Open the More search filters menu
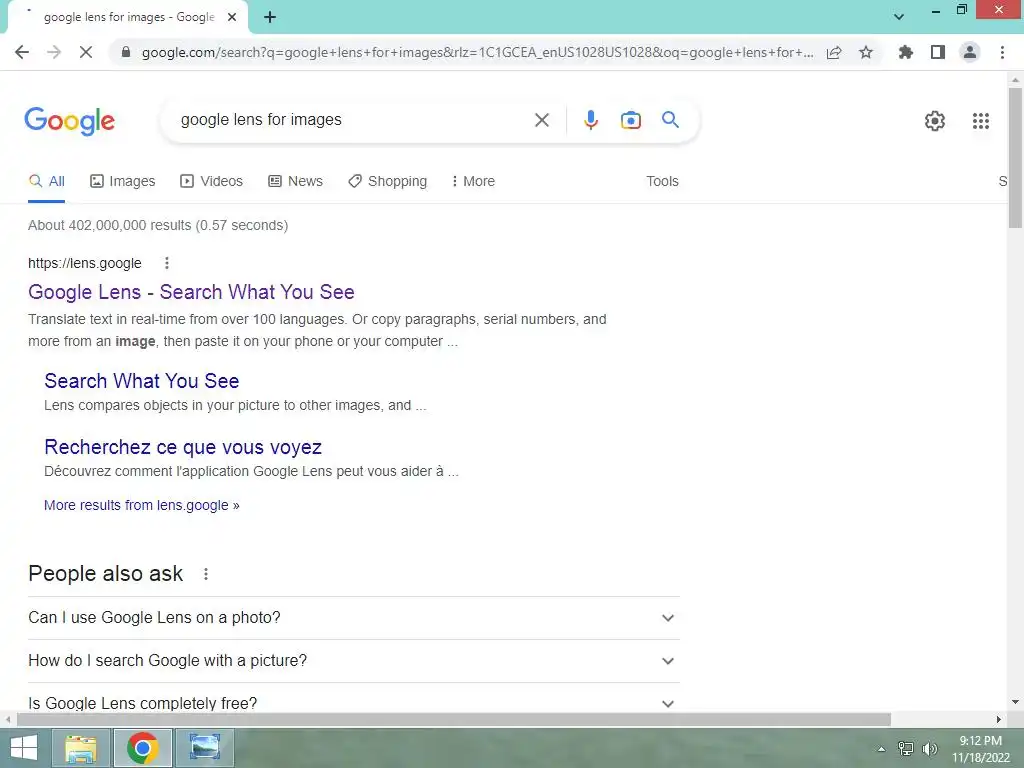This screenshot has height=768, width=1024. point(473,182)
